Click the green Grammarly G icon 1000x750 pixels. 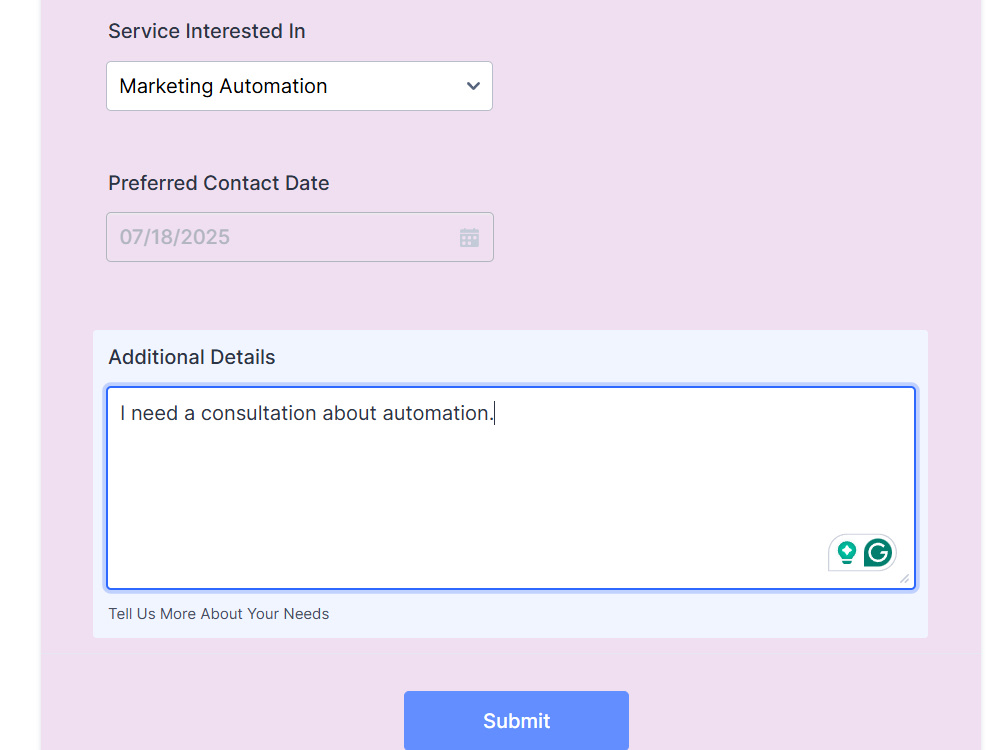coord(878,552)
